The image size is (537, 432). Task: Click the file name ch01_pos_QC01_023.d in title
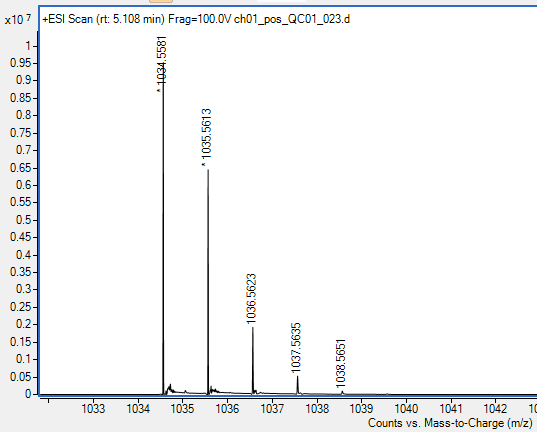pos(292,19)
